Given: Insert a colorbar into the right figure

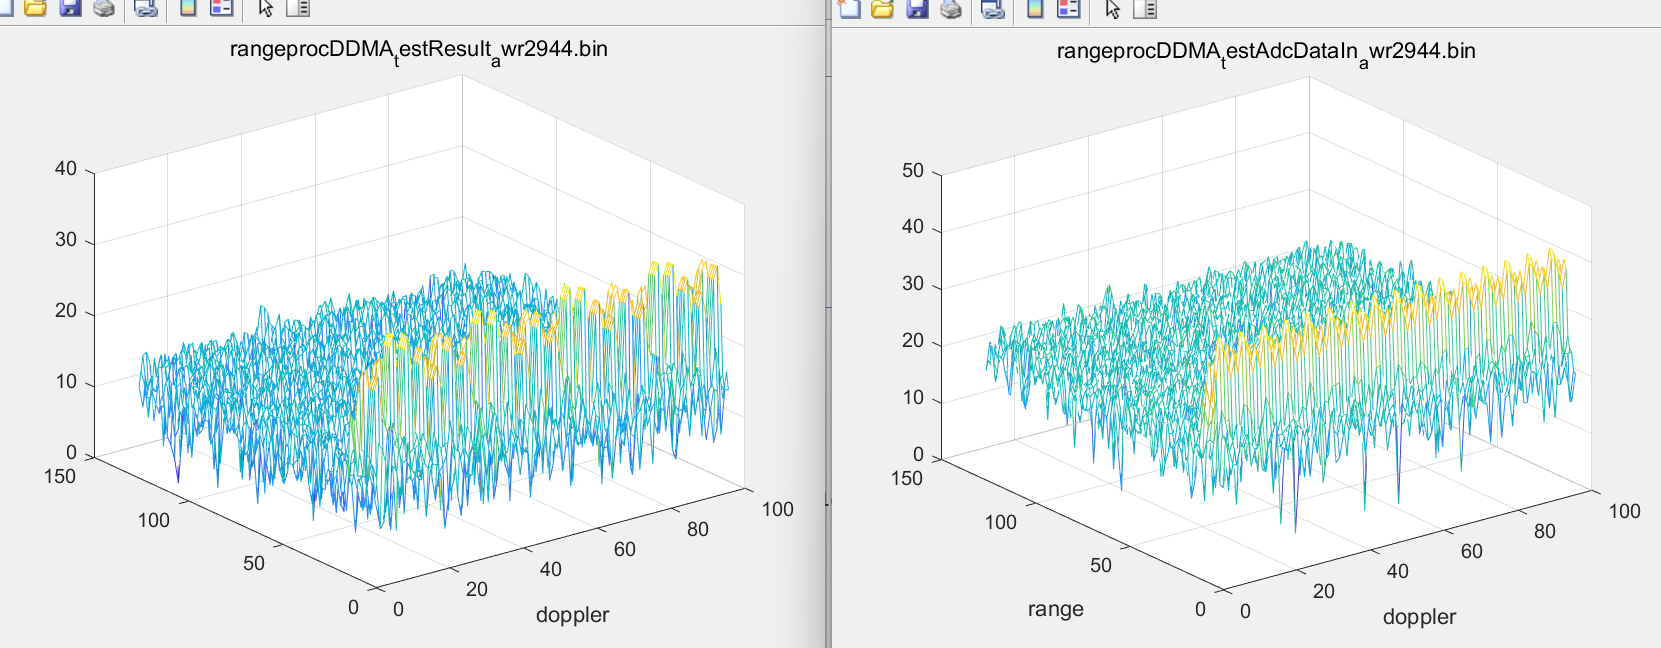Looking at the screenshot, I should point(1035,8).
